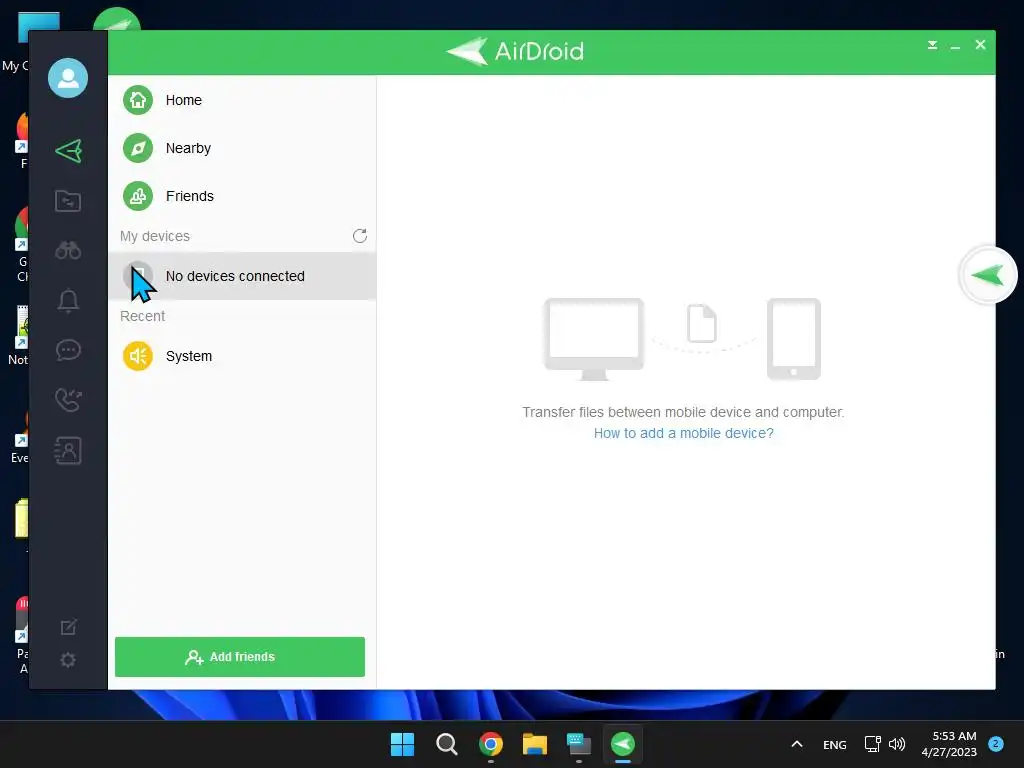Open the Call logs phone icon
This screenshot has height=768, width=1024.
[x=68, y=400]
